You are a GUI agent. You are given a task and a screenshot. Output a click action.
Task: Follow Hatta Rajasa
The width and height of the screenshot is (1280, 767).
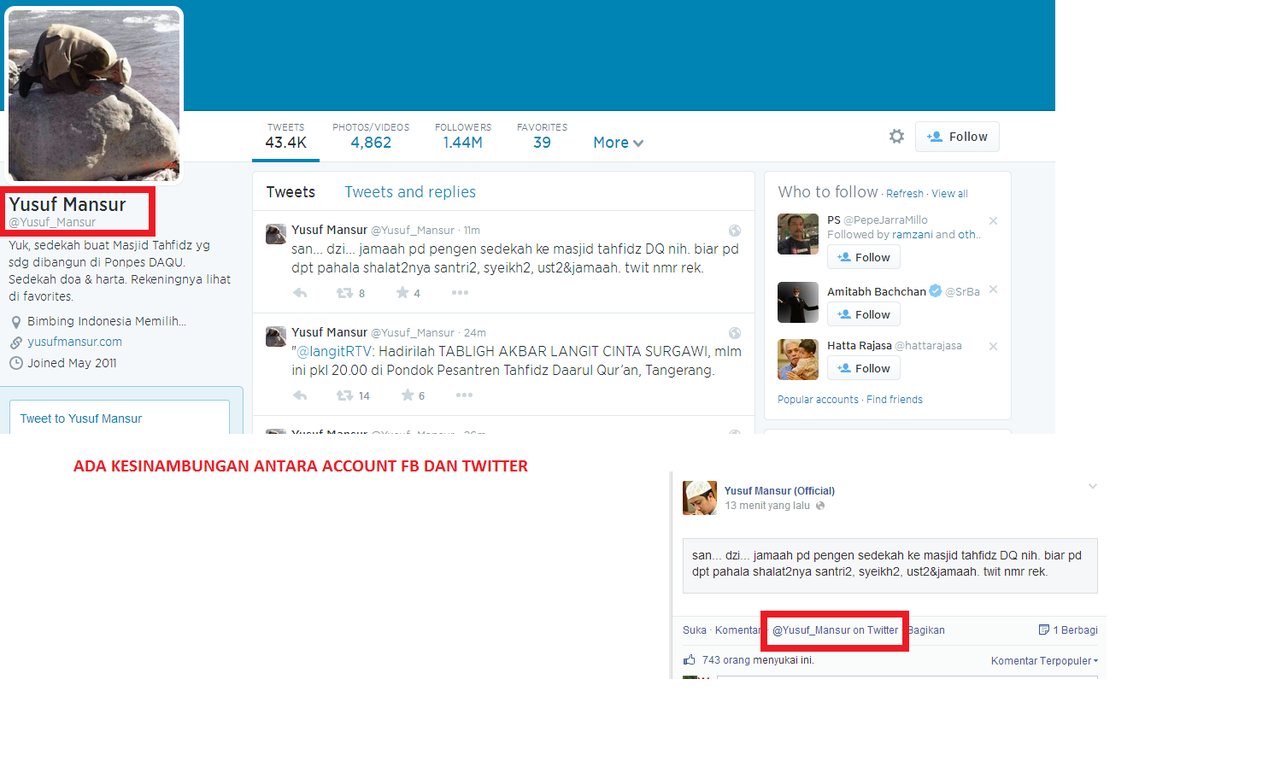click(863, 368)
